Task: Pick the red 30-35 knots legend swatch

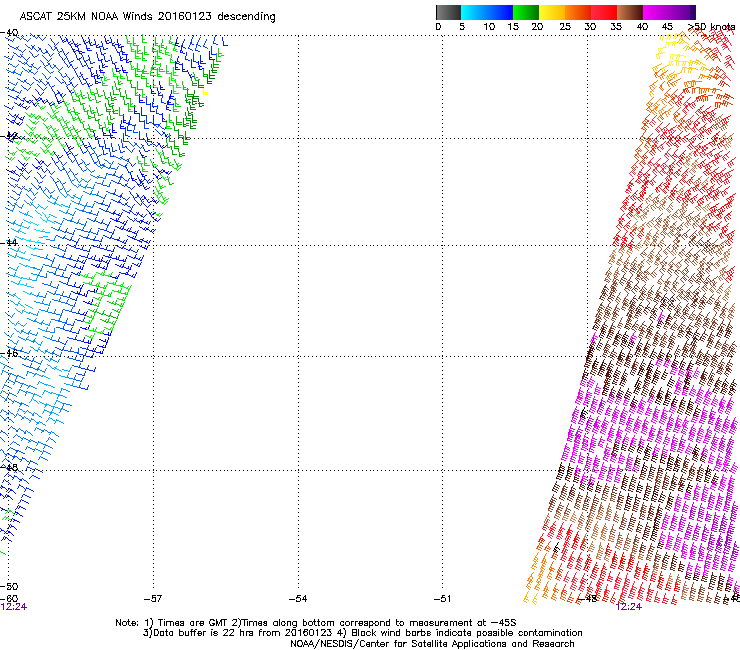Action: 604,12
